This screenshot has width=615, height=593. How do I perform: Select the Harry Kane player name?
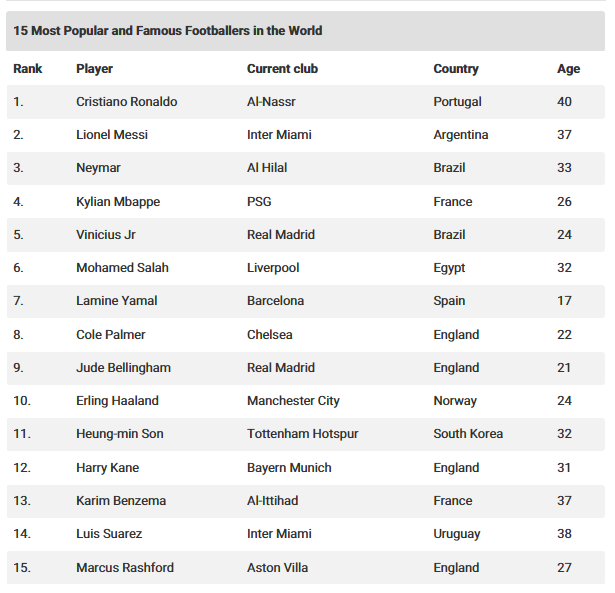107,467
